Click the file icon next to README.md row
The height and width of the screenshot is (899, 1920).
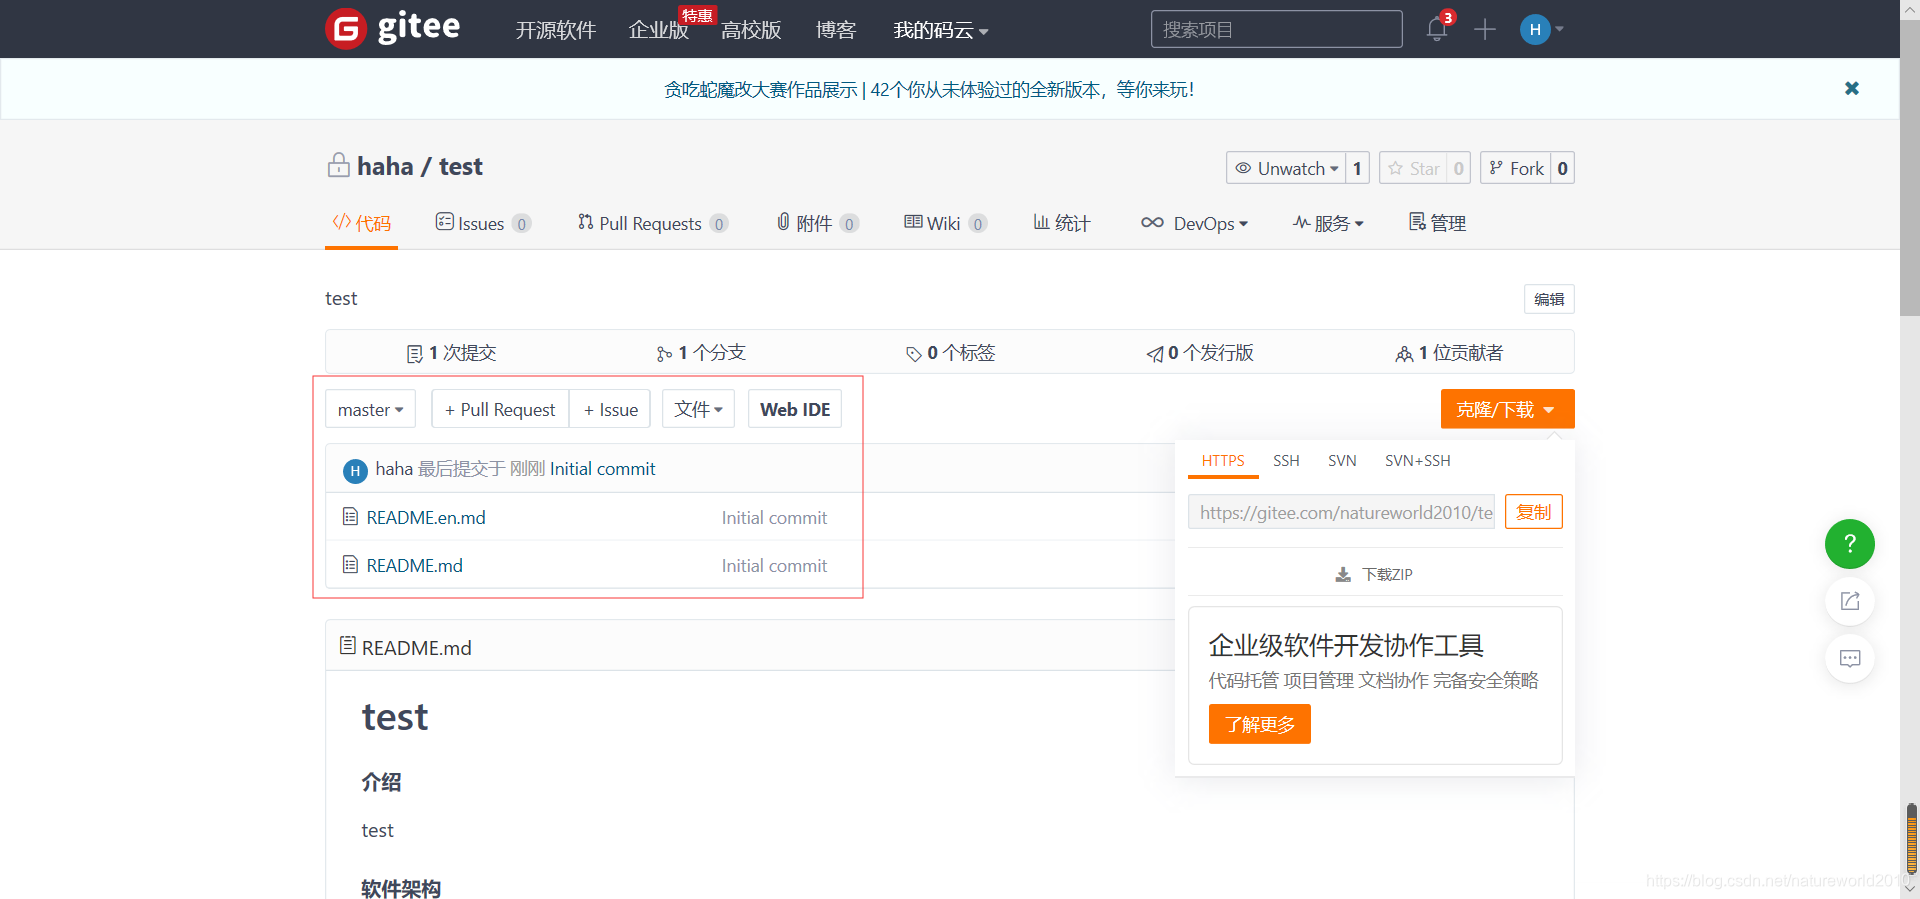coord(350,565)
